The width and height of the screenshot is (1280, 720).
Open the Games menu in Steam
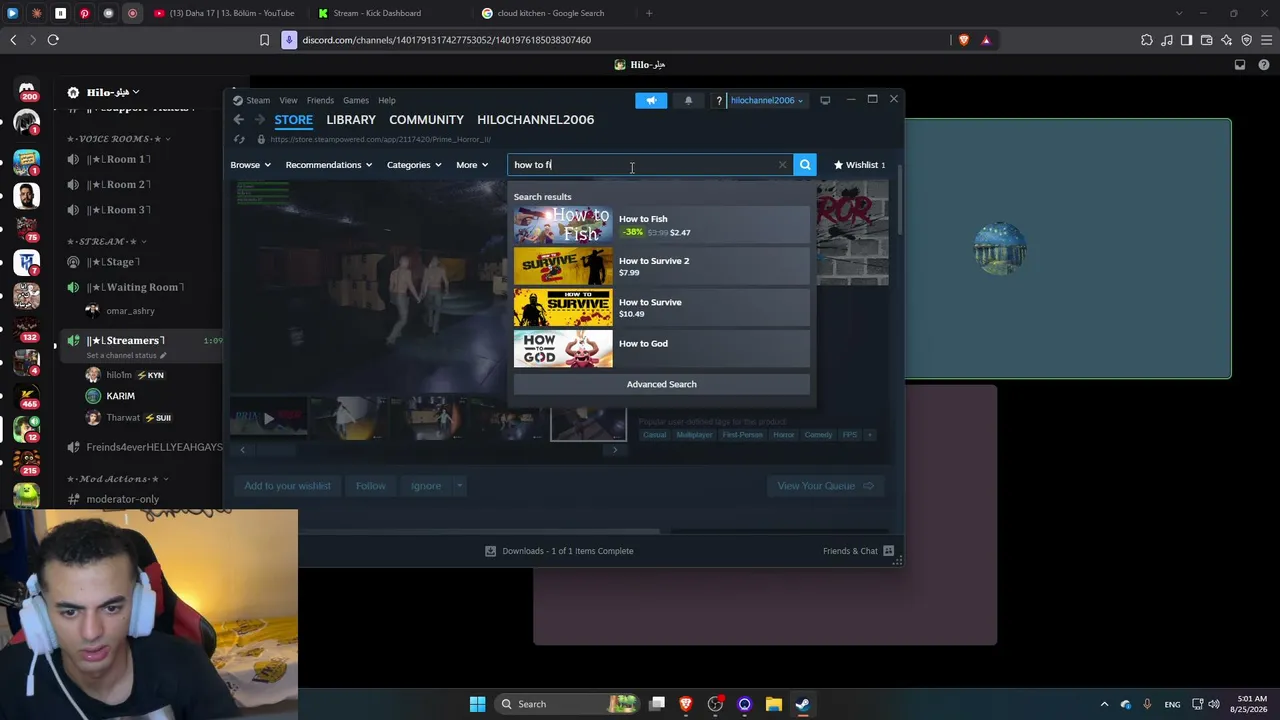(x=356, y=100)
